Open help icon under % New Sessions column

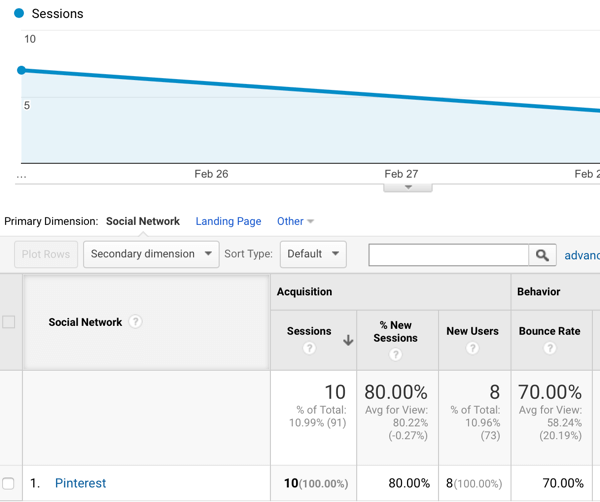click(x=395, y=354)
